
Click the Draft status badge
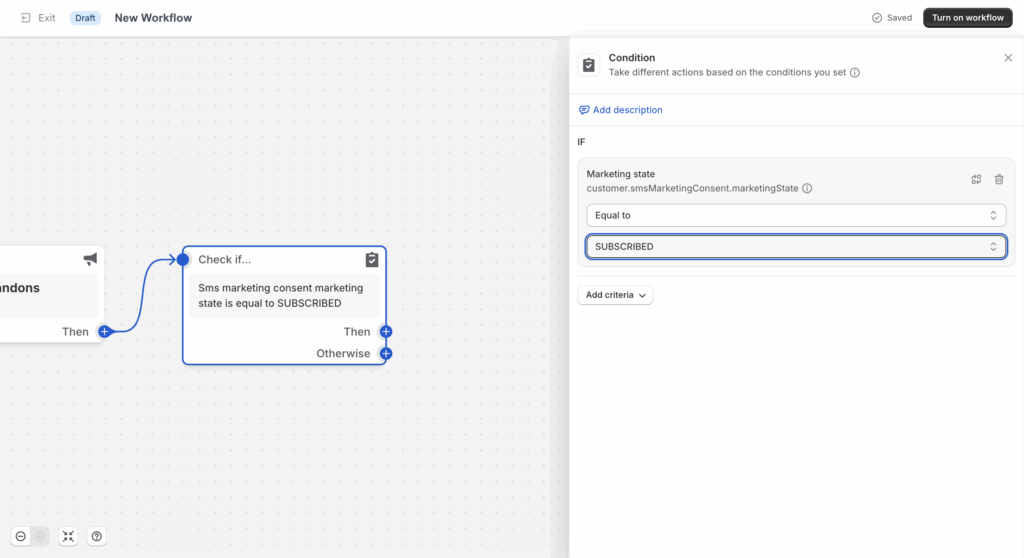(x=85, y=18)
